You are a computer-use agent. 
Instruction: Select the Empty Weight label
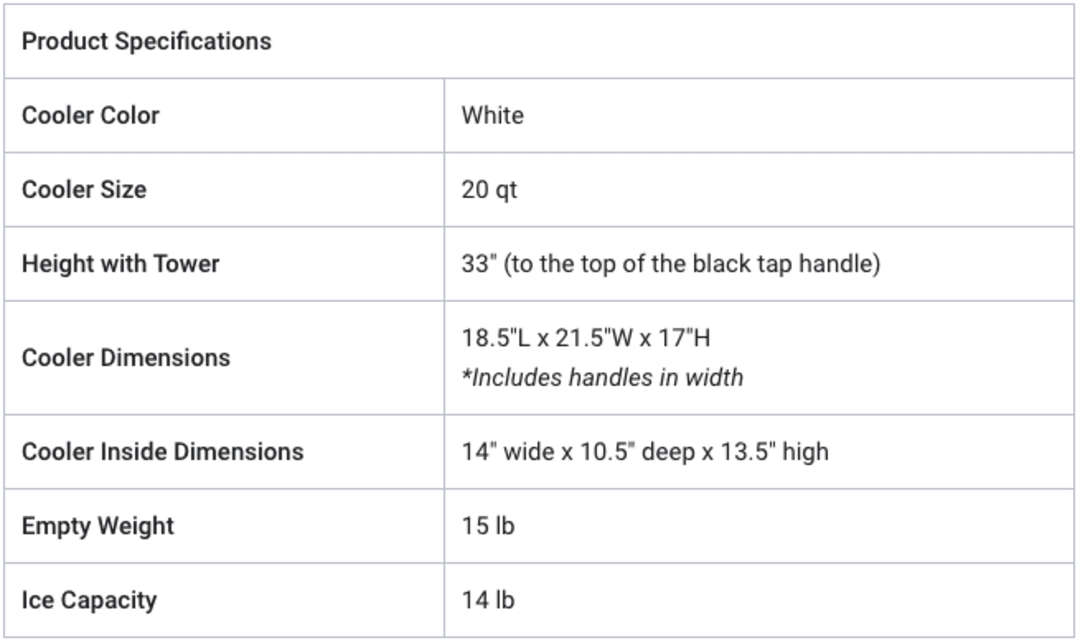98,526
